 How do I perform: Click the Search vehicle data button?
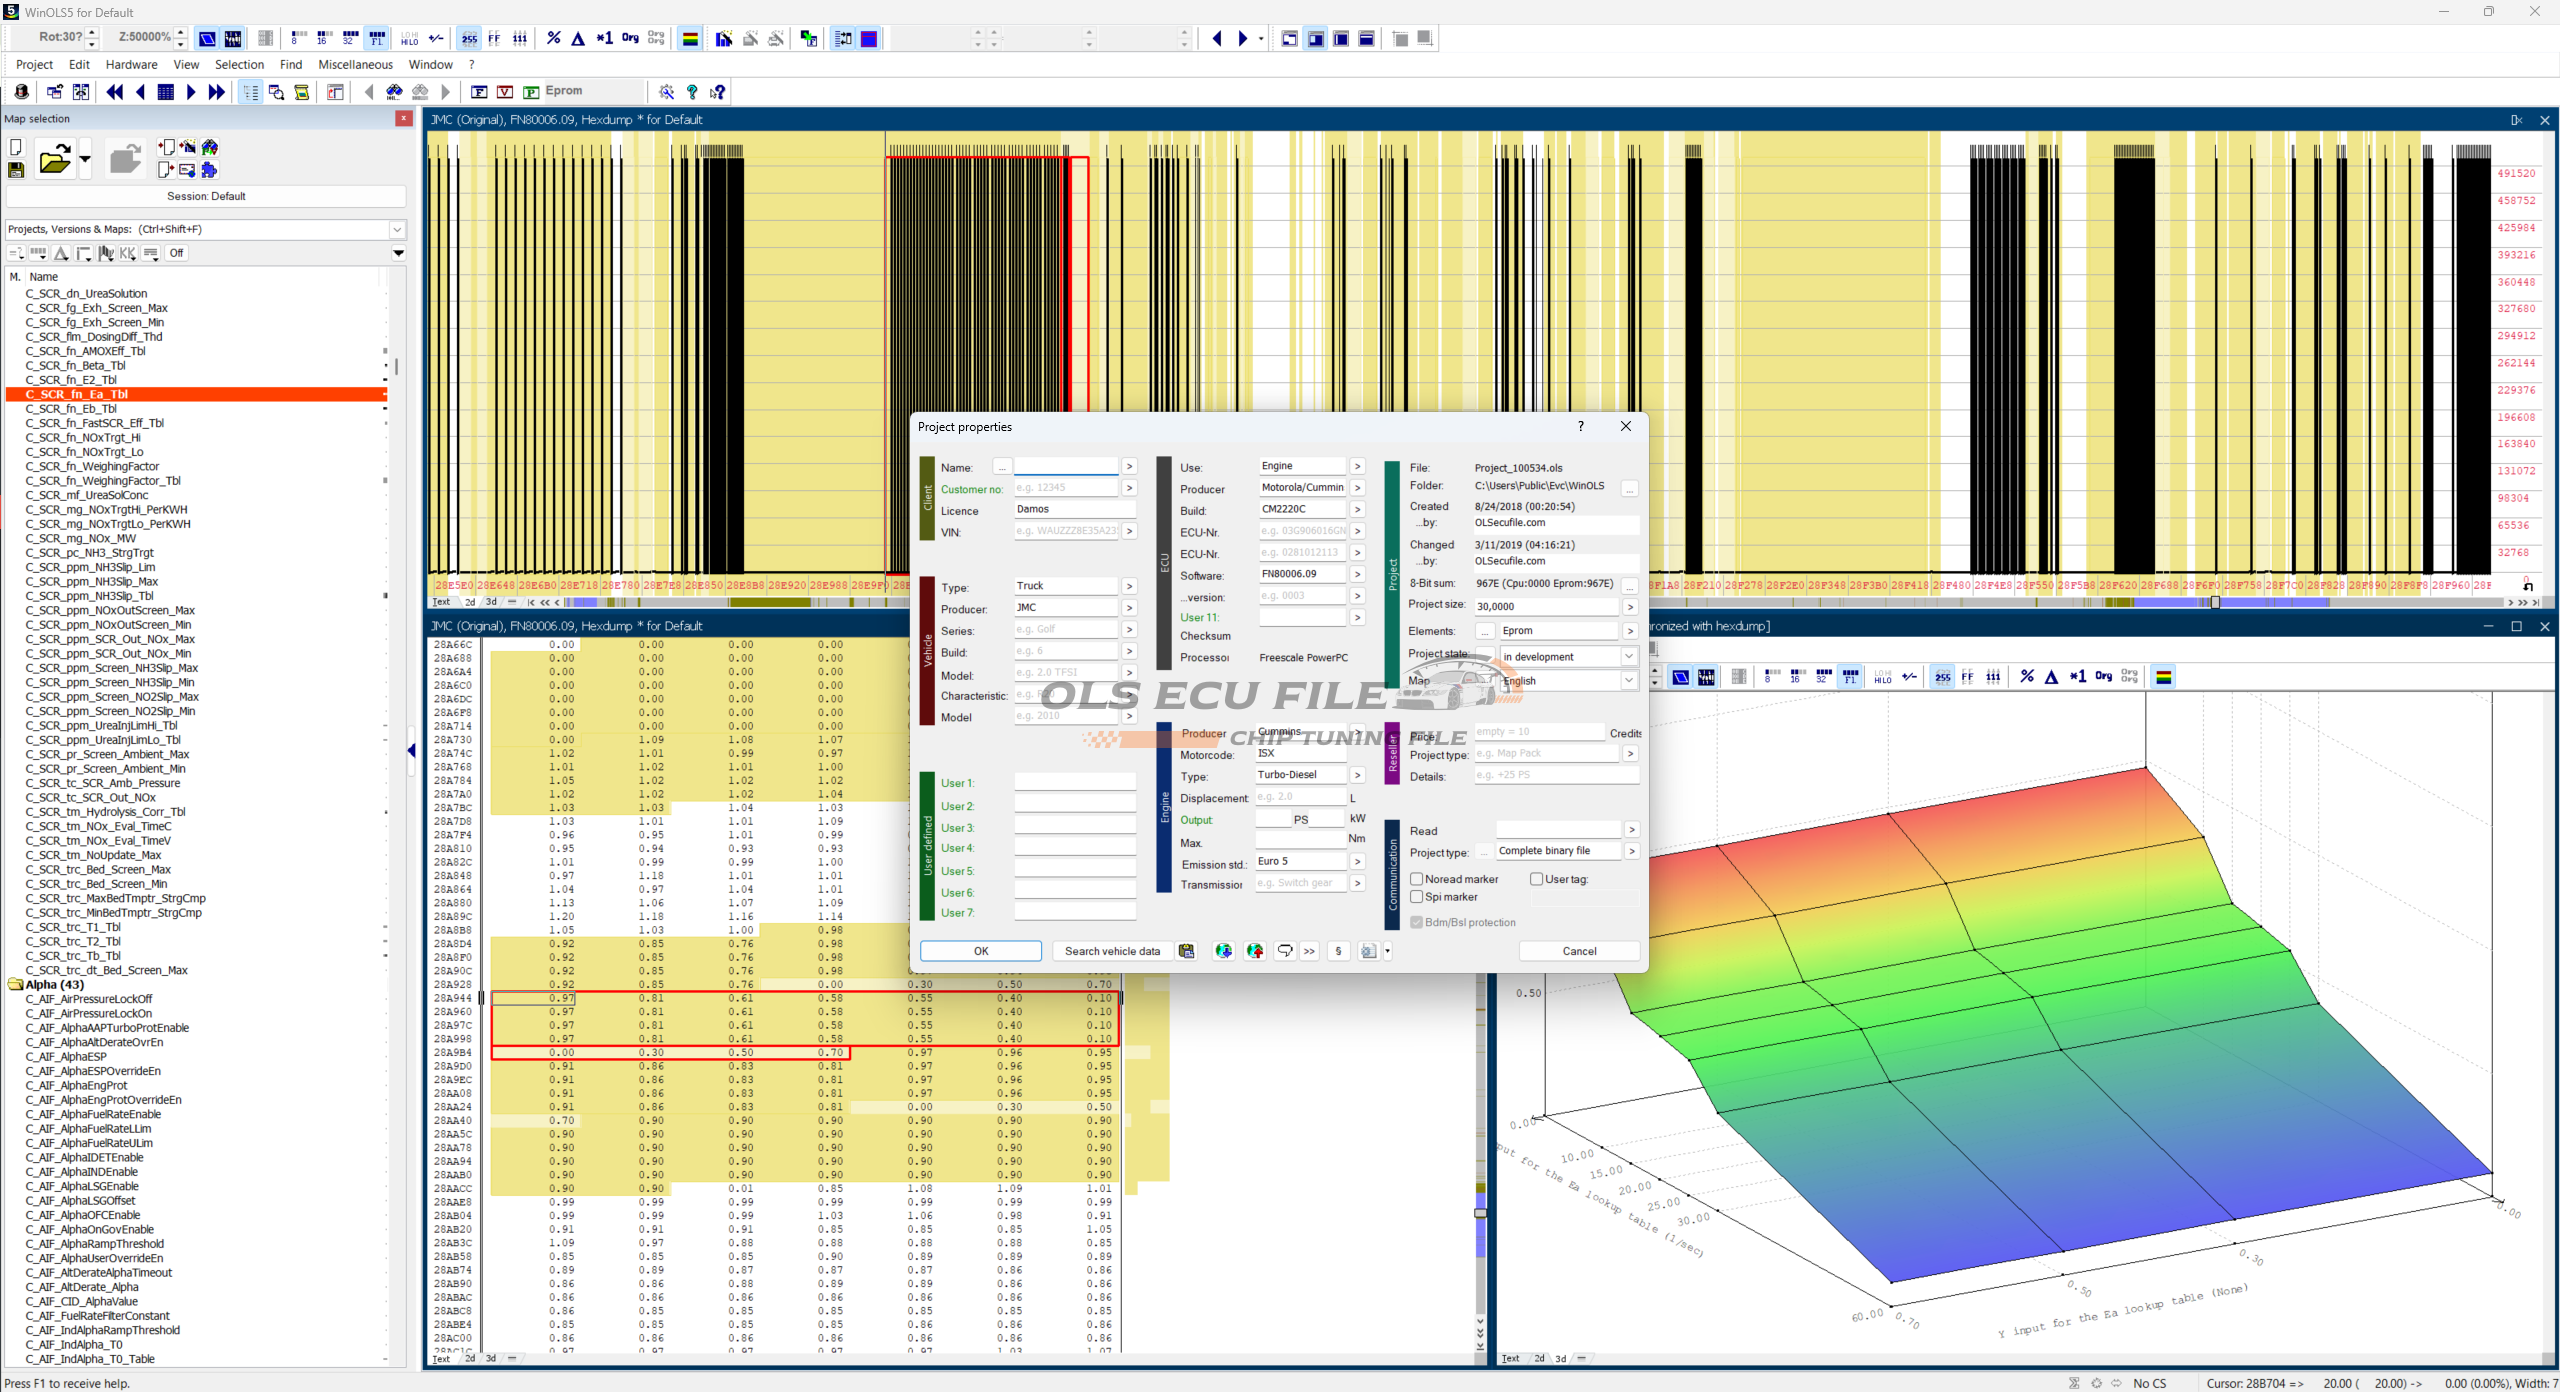1112,951
